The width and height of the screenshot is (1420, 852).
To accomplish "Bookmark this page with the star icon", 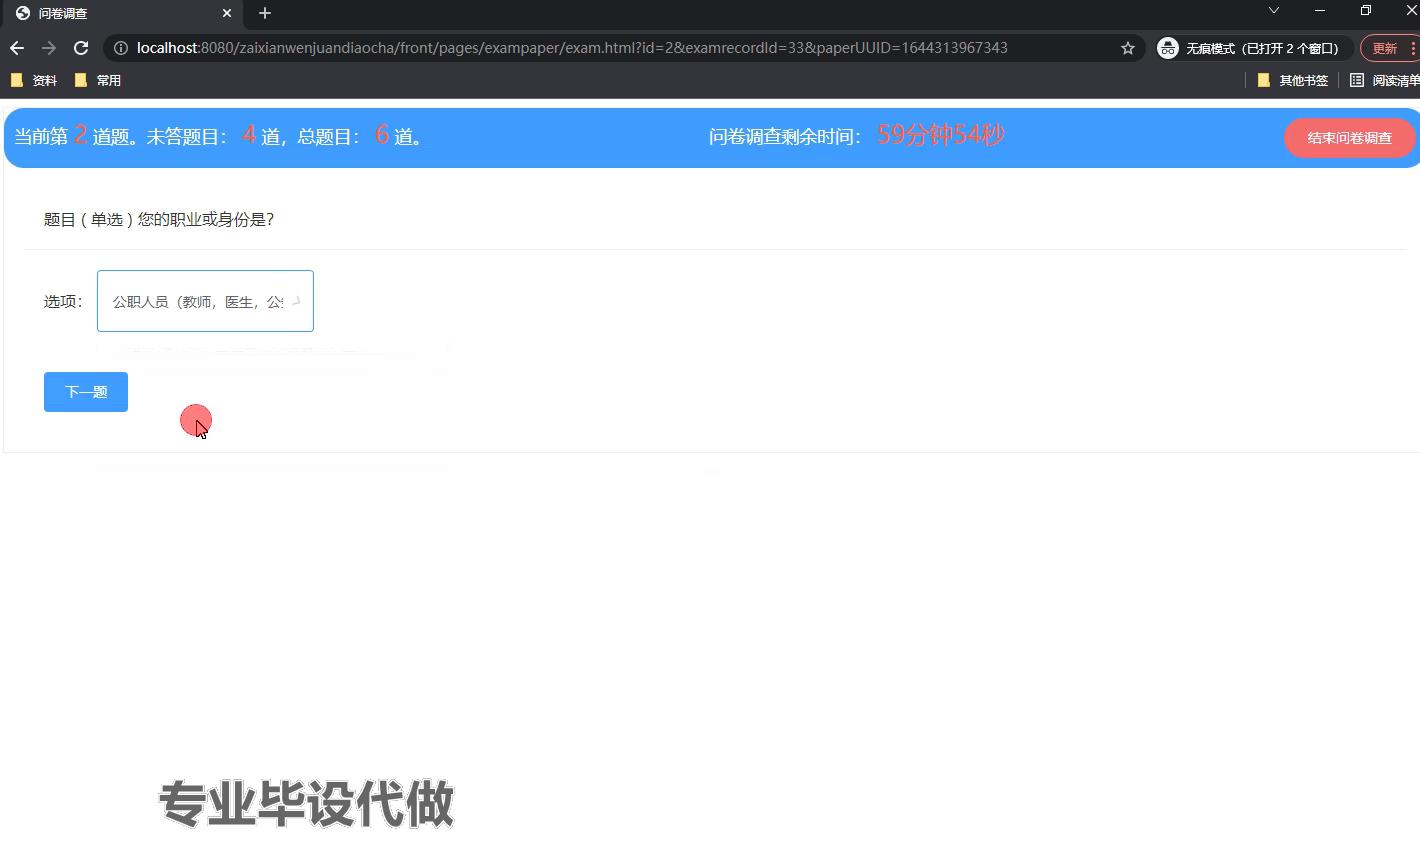I will tap(1128, 48).
